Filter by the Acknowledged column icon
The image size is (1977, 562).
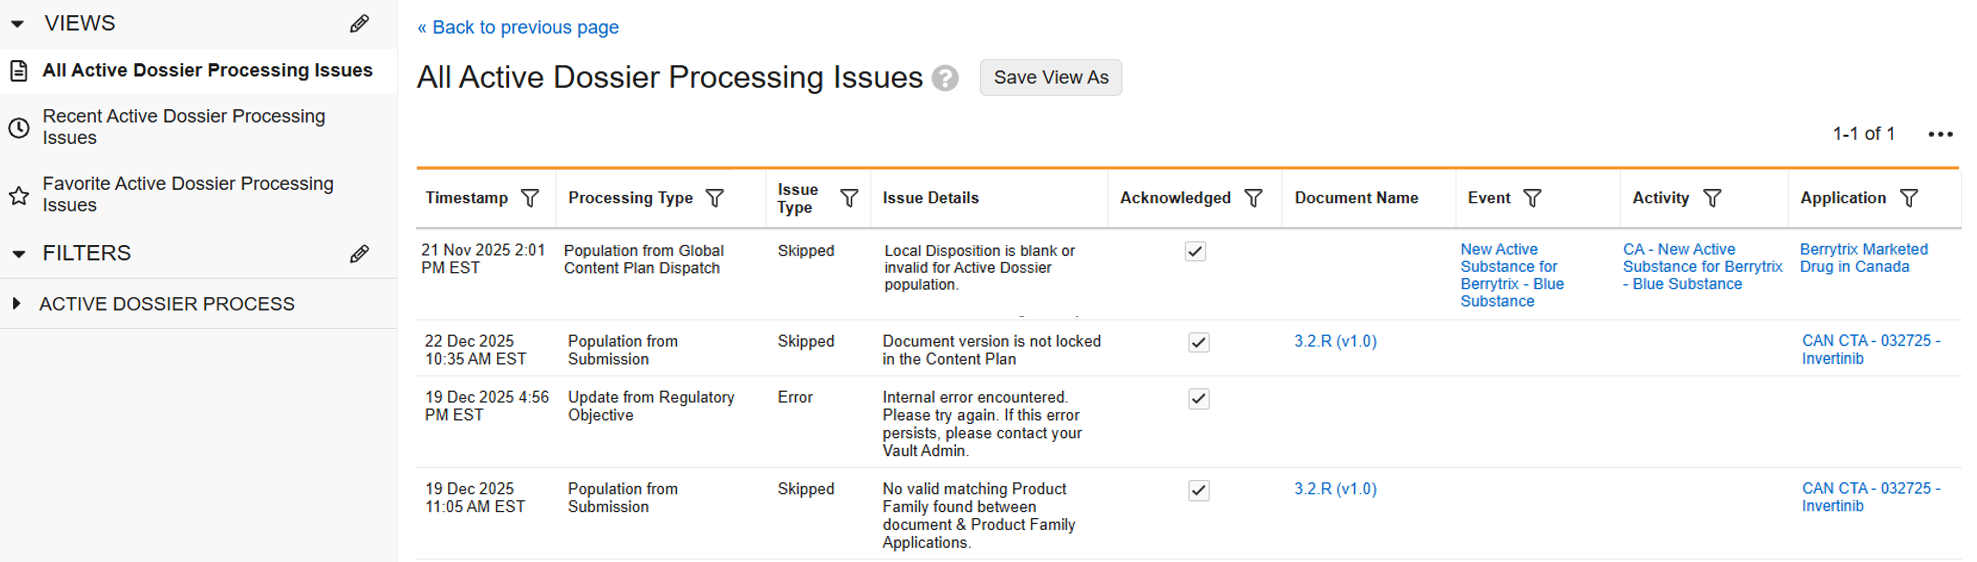(1253, 198)
